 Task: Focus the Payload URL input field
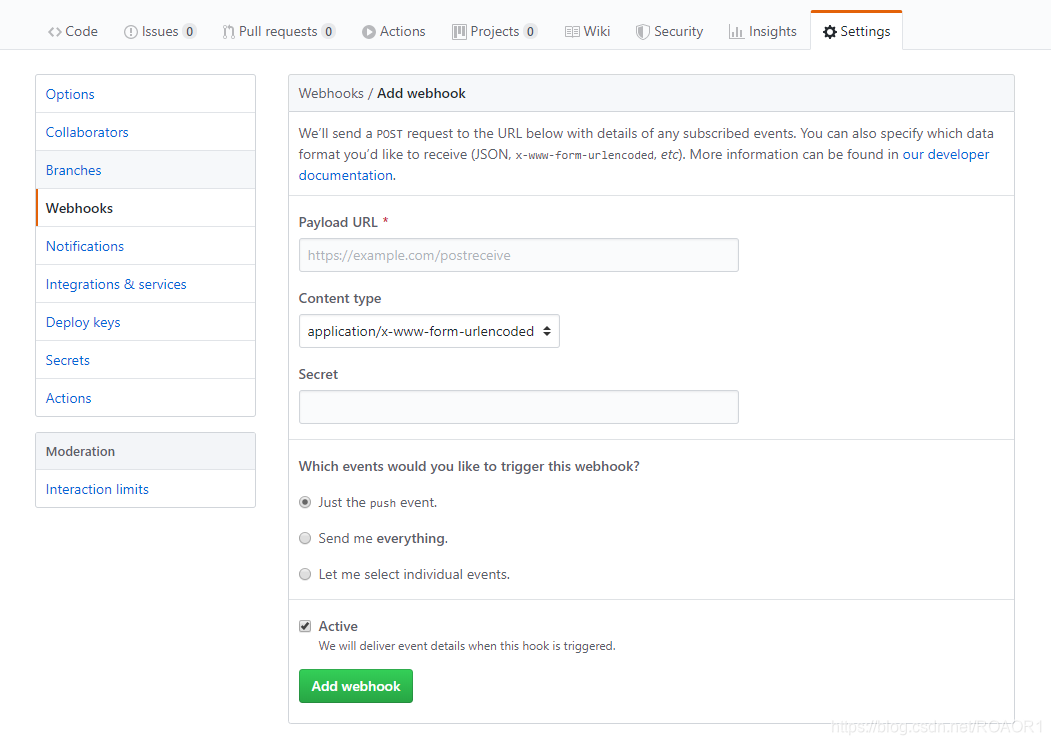pyautogui.click(x=519, y=255)
